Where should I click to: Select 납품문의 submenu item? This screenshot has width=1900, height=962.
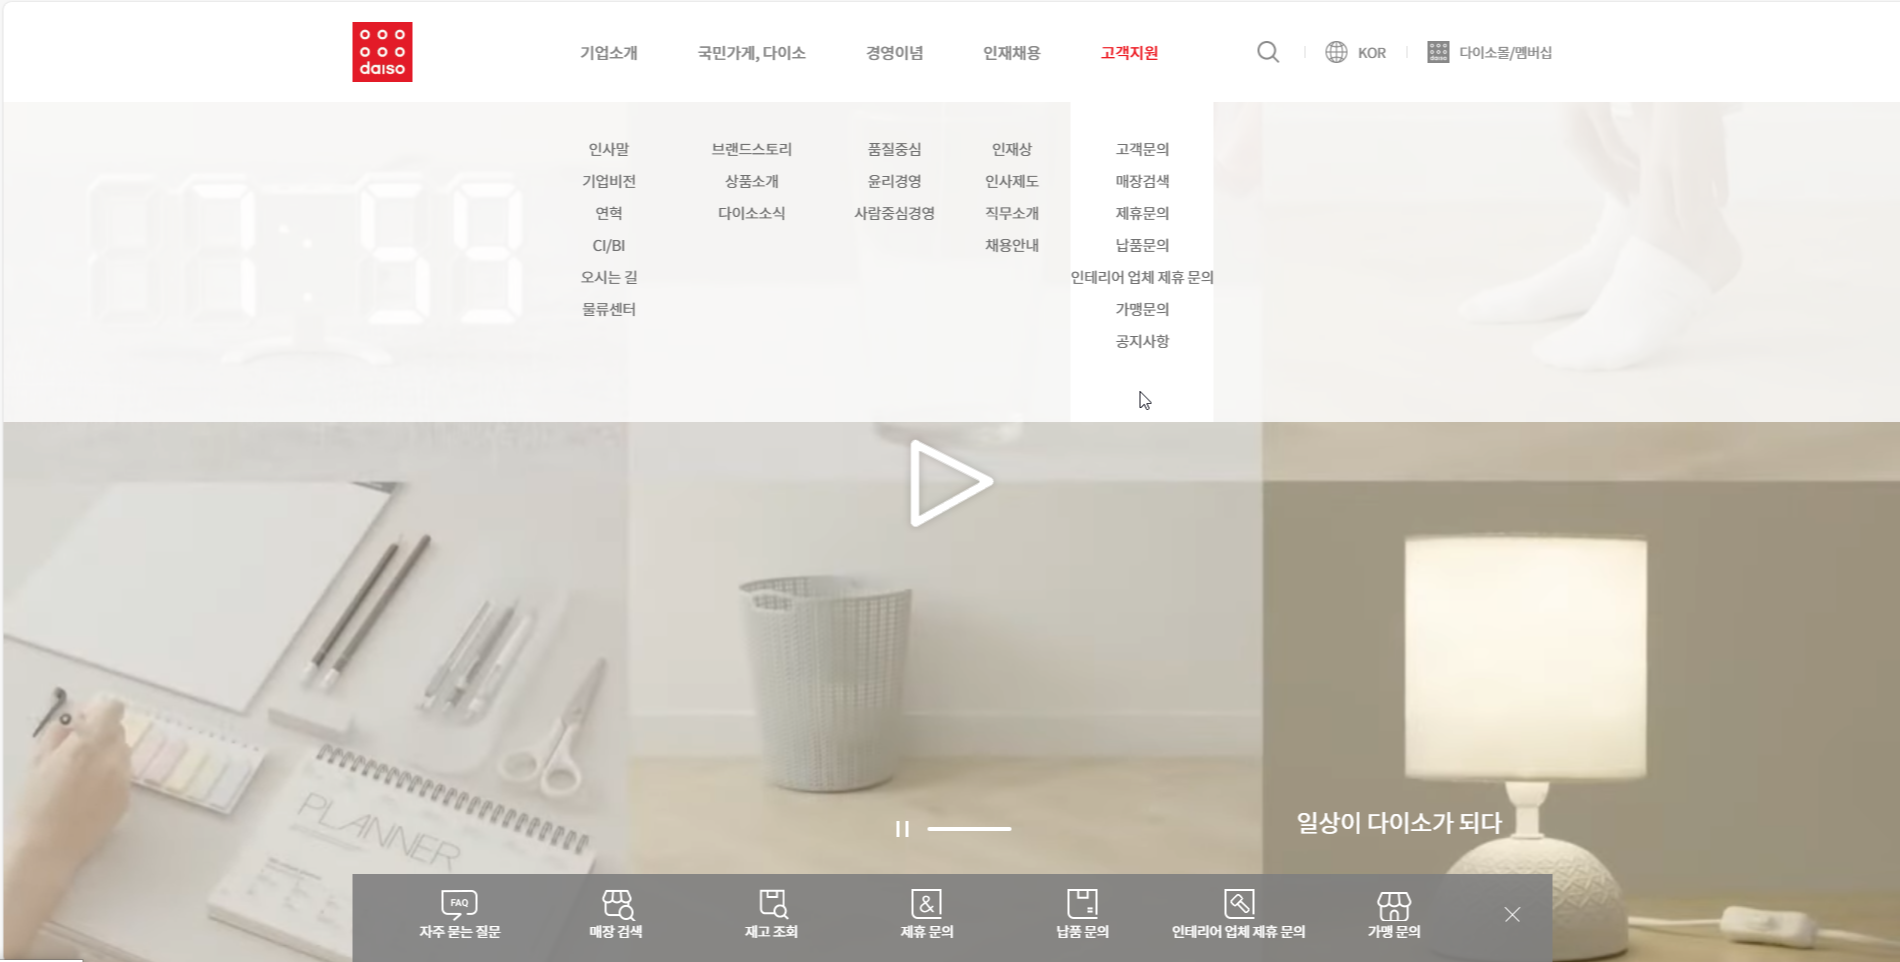pyautogui.click(x=1142, y=245)
